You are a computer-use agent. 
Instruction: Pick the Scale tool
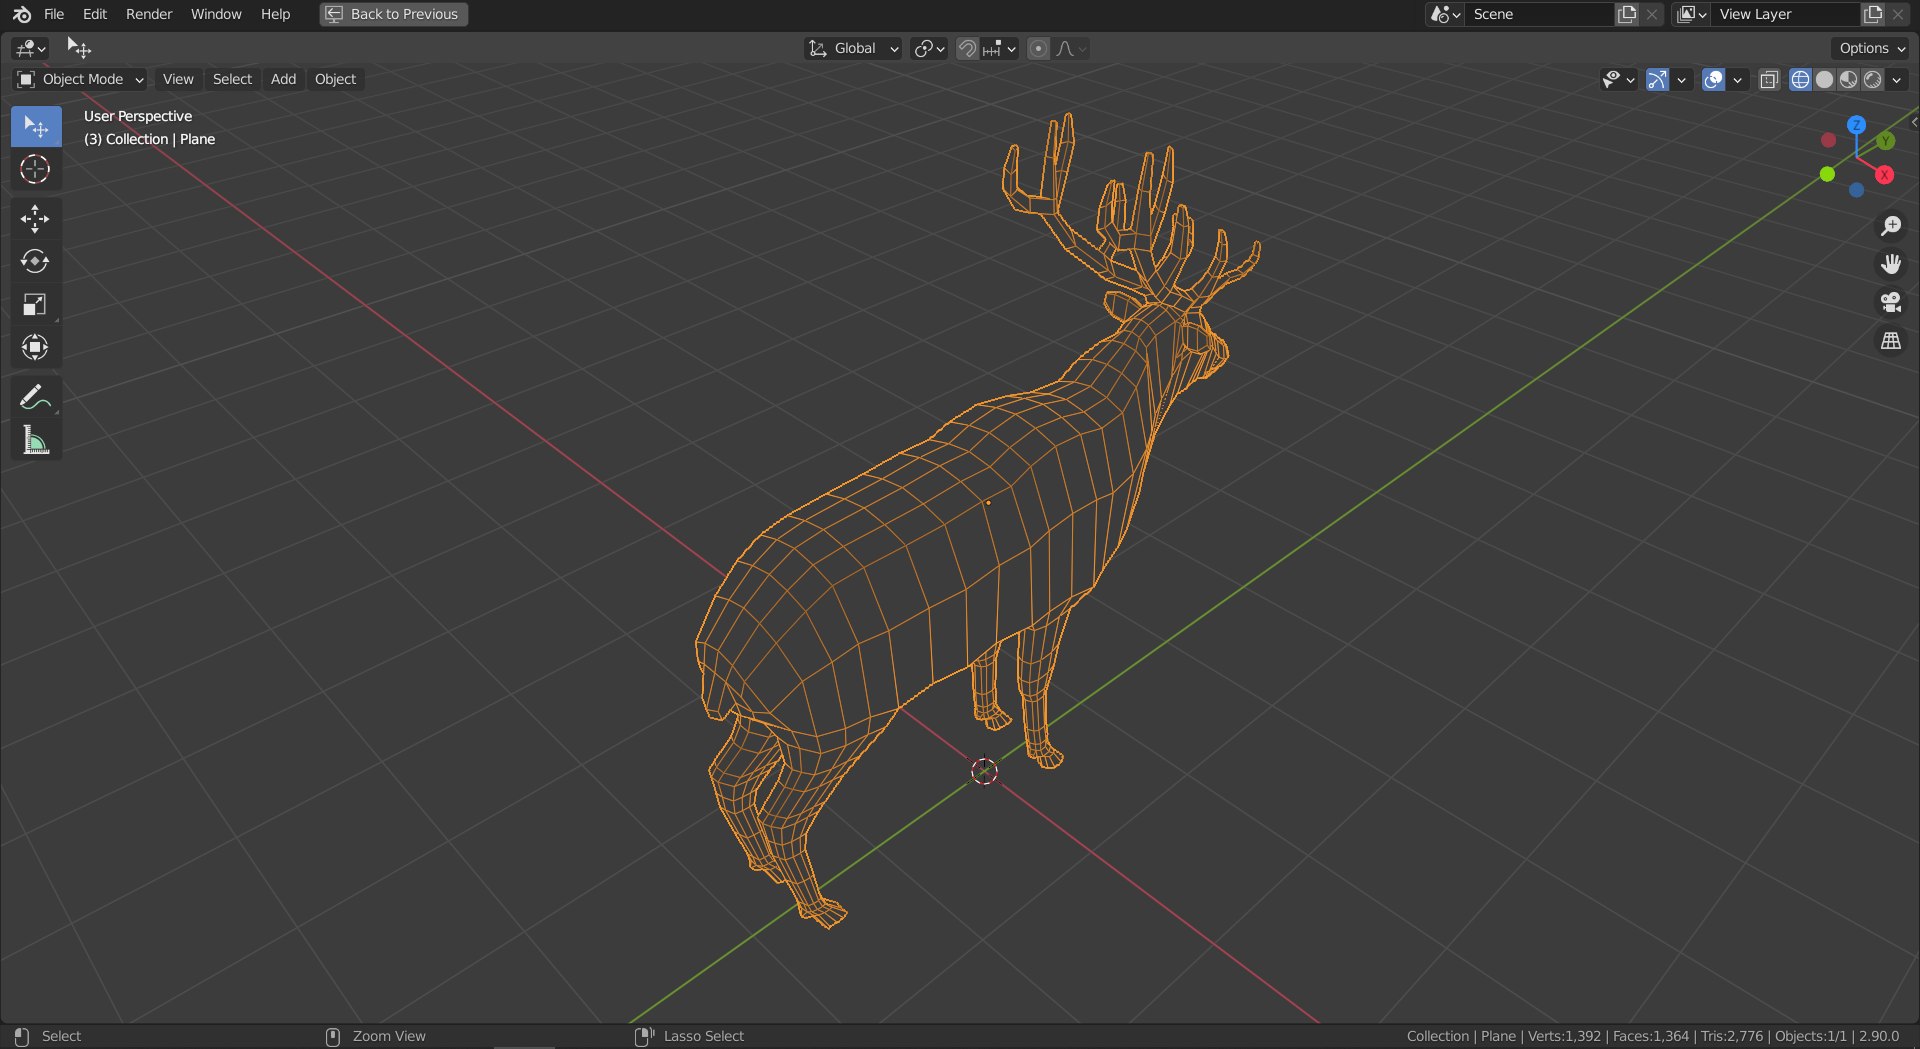(x=36, y=304)
